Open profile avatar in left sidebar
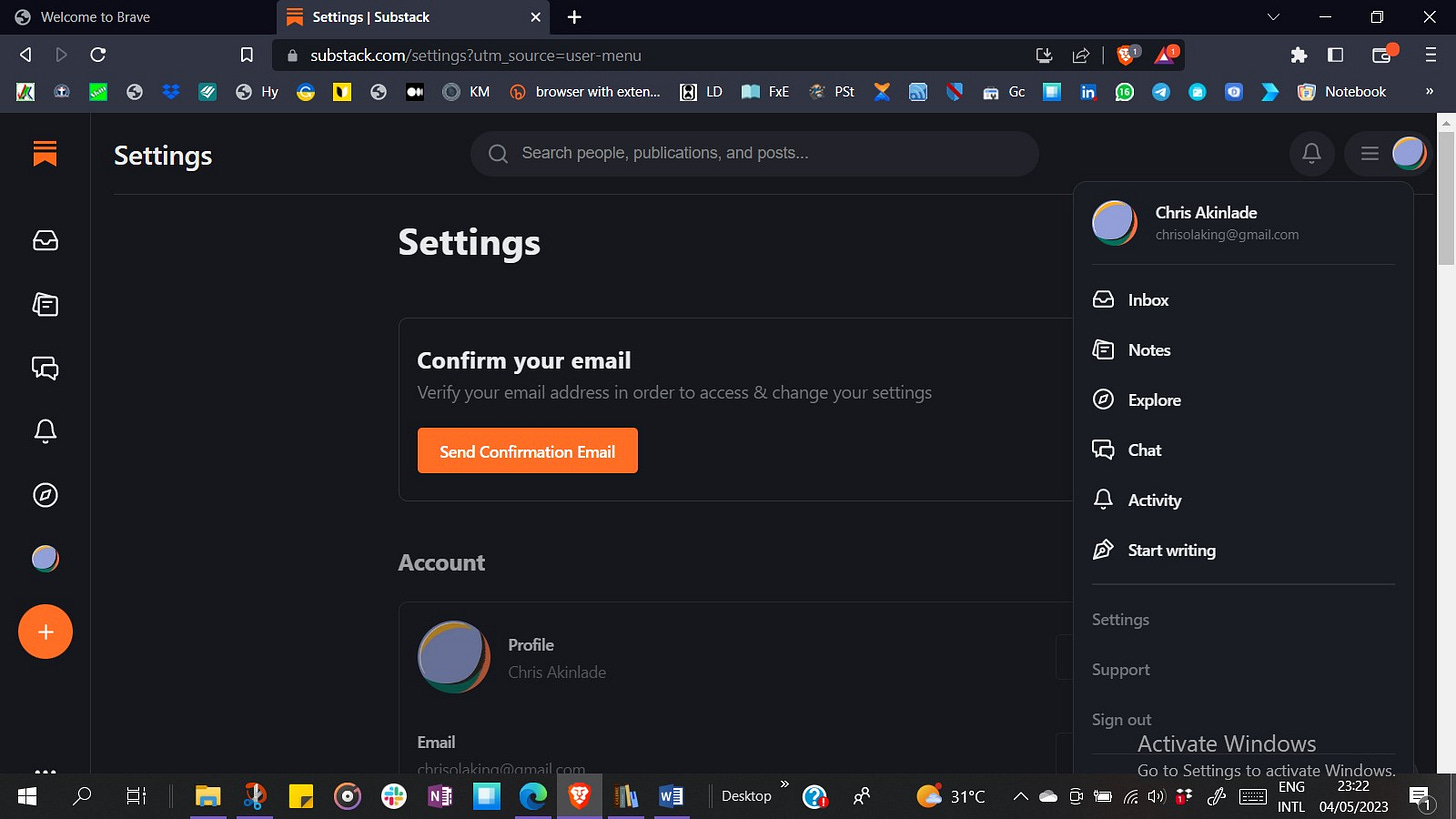1456x819 pixels. tap(45, 559)
